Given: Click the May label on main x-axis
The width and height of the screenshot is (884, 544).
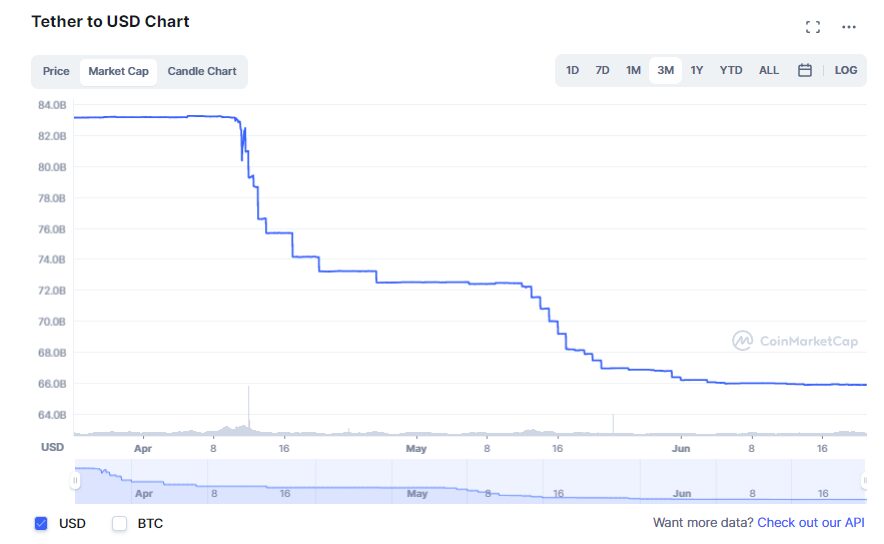Looking at the screenshot, I should tap(416, 449).
